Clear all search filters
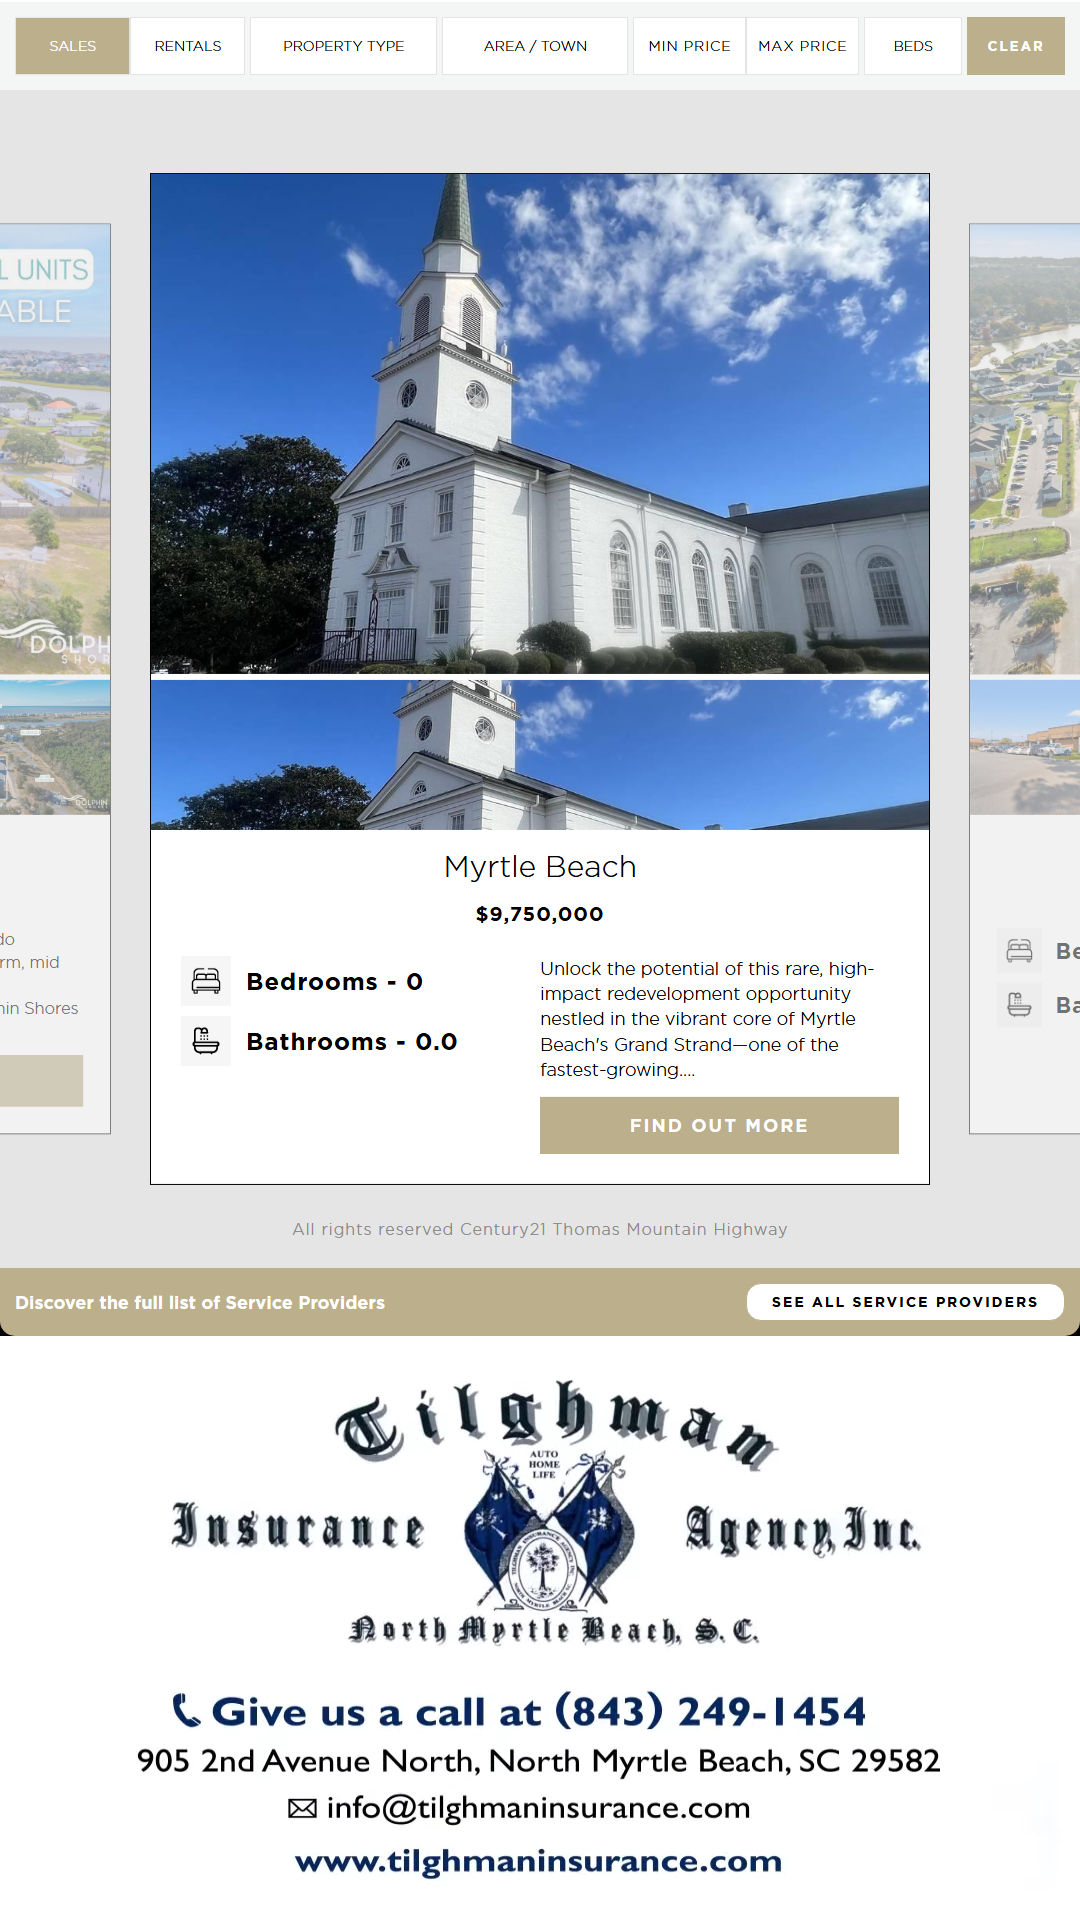1080x1920 pixels. pyautogui.click(x=1015, y=46)
